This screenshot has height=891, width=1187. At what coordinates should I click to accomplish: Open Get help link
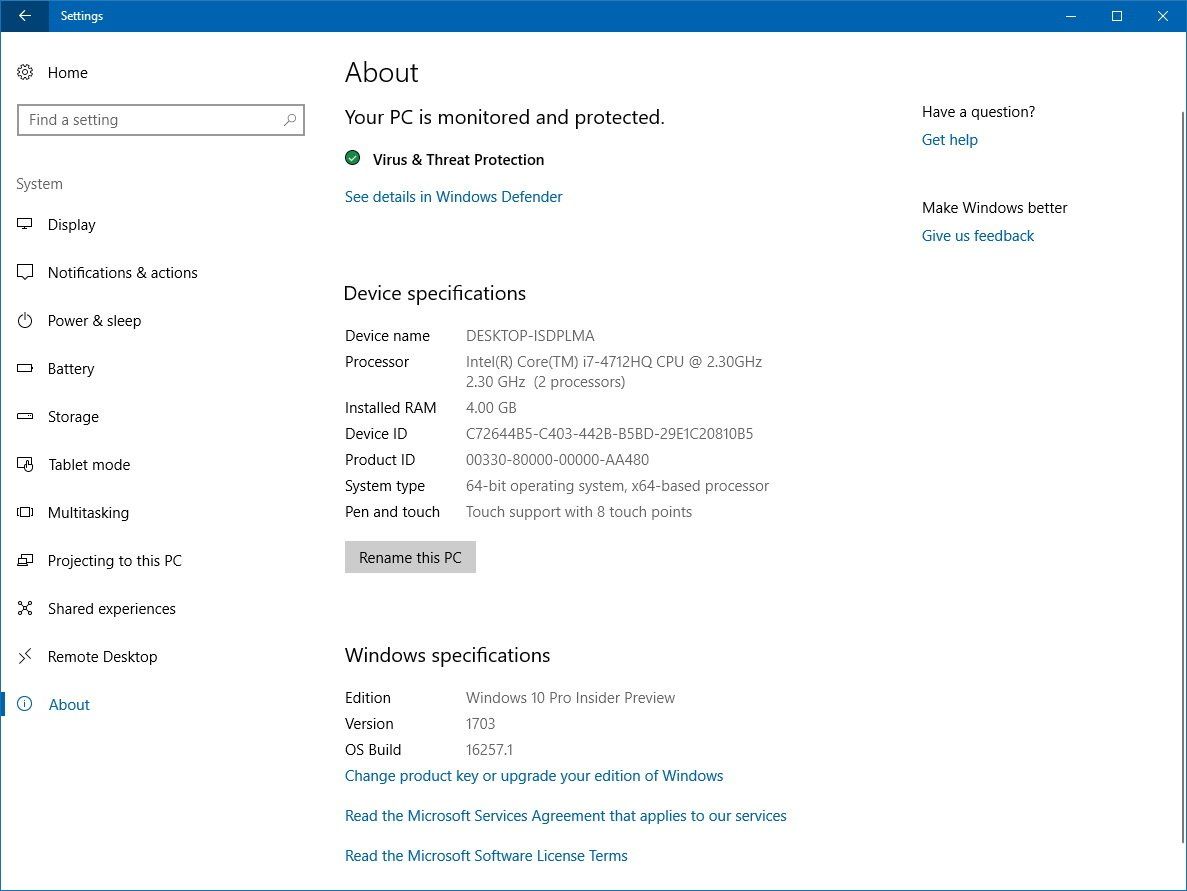coord(949,140)
